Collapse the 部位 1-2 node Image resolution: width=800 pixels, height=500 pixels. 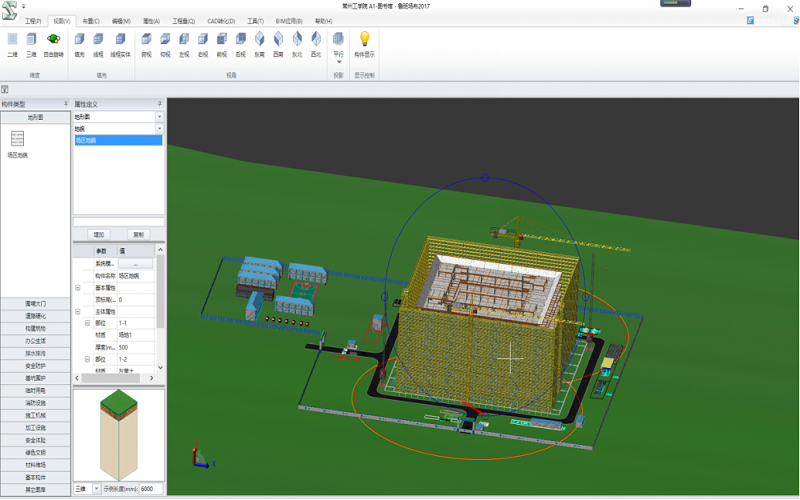click(87, 360)
